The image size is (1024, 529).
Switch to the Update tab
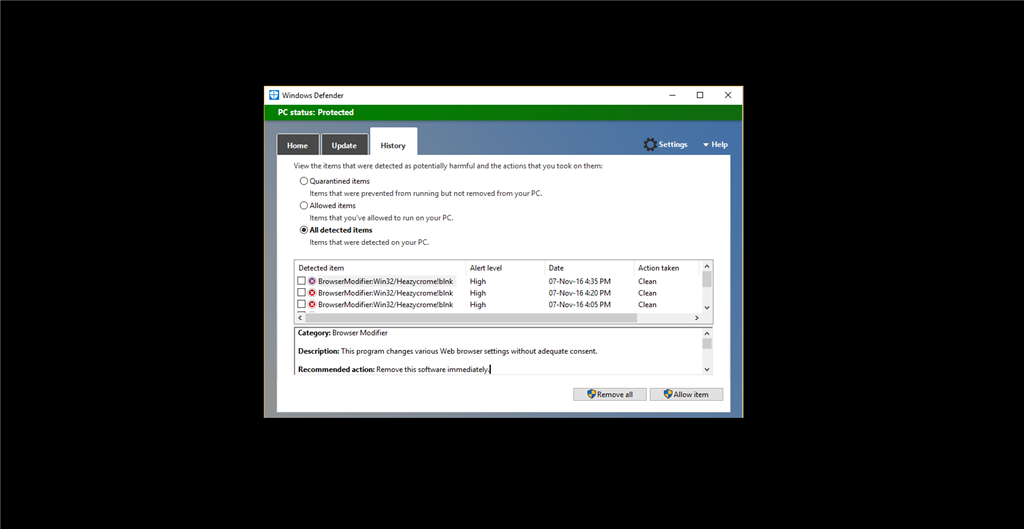pyautogui.click(x=344, y=145)
